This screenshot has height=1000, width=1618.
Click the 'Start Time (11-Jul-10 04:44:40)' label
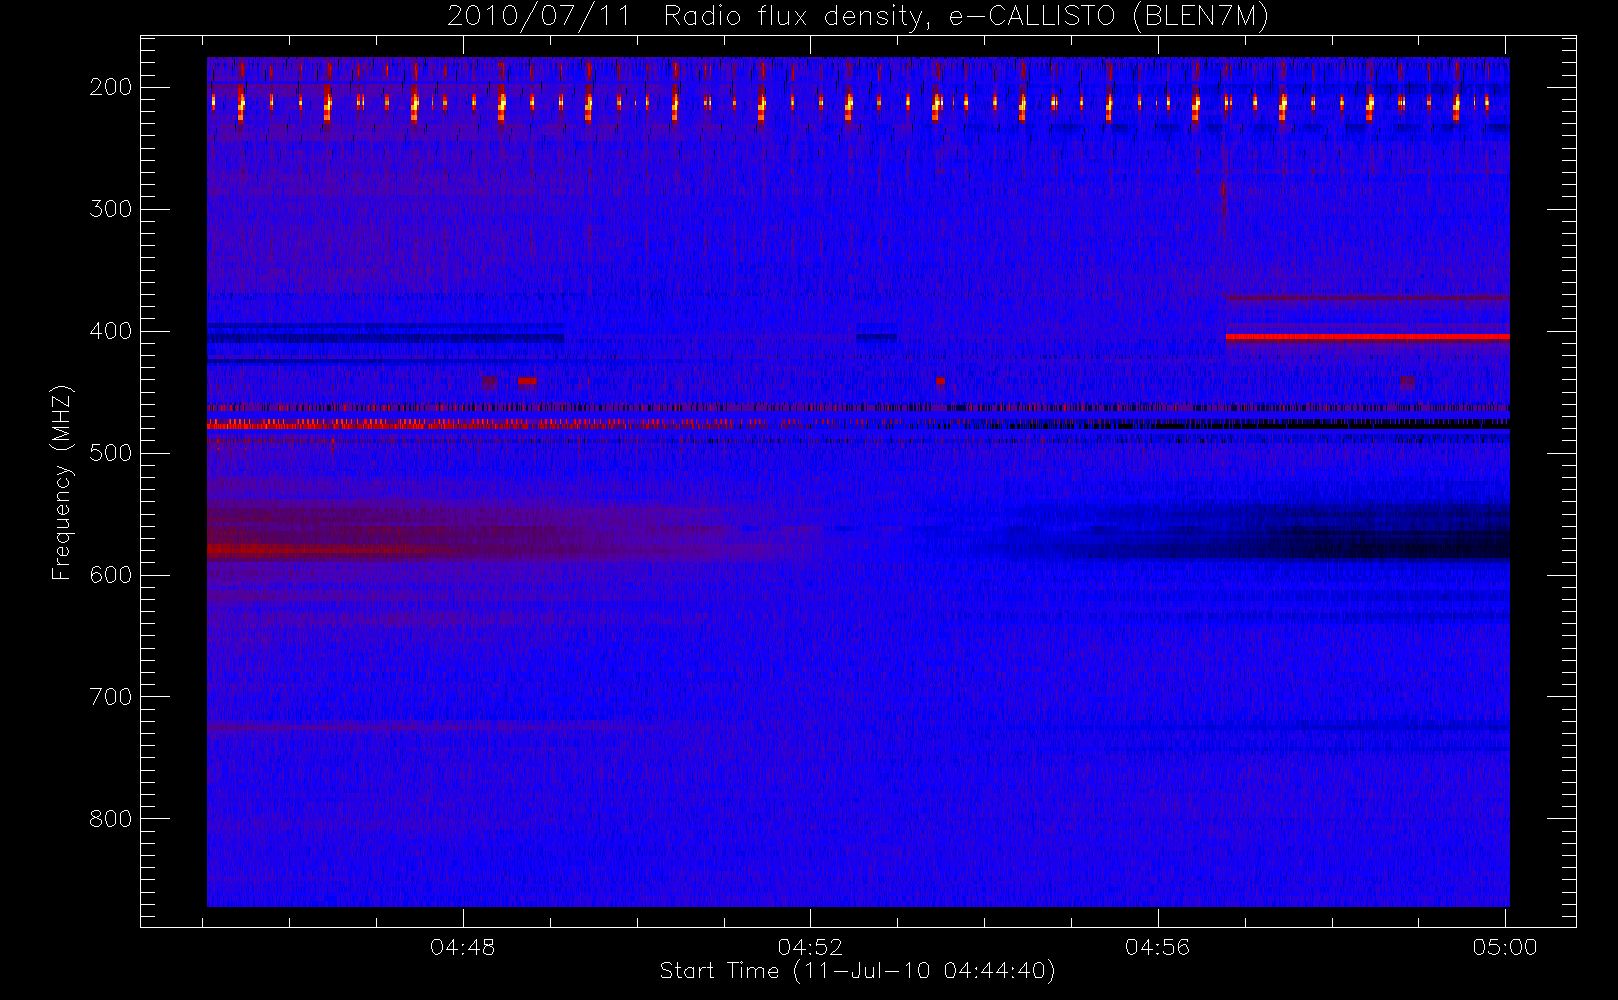(x=858, y=971)
